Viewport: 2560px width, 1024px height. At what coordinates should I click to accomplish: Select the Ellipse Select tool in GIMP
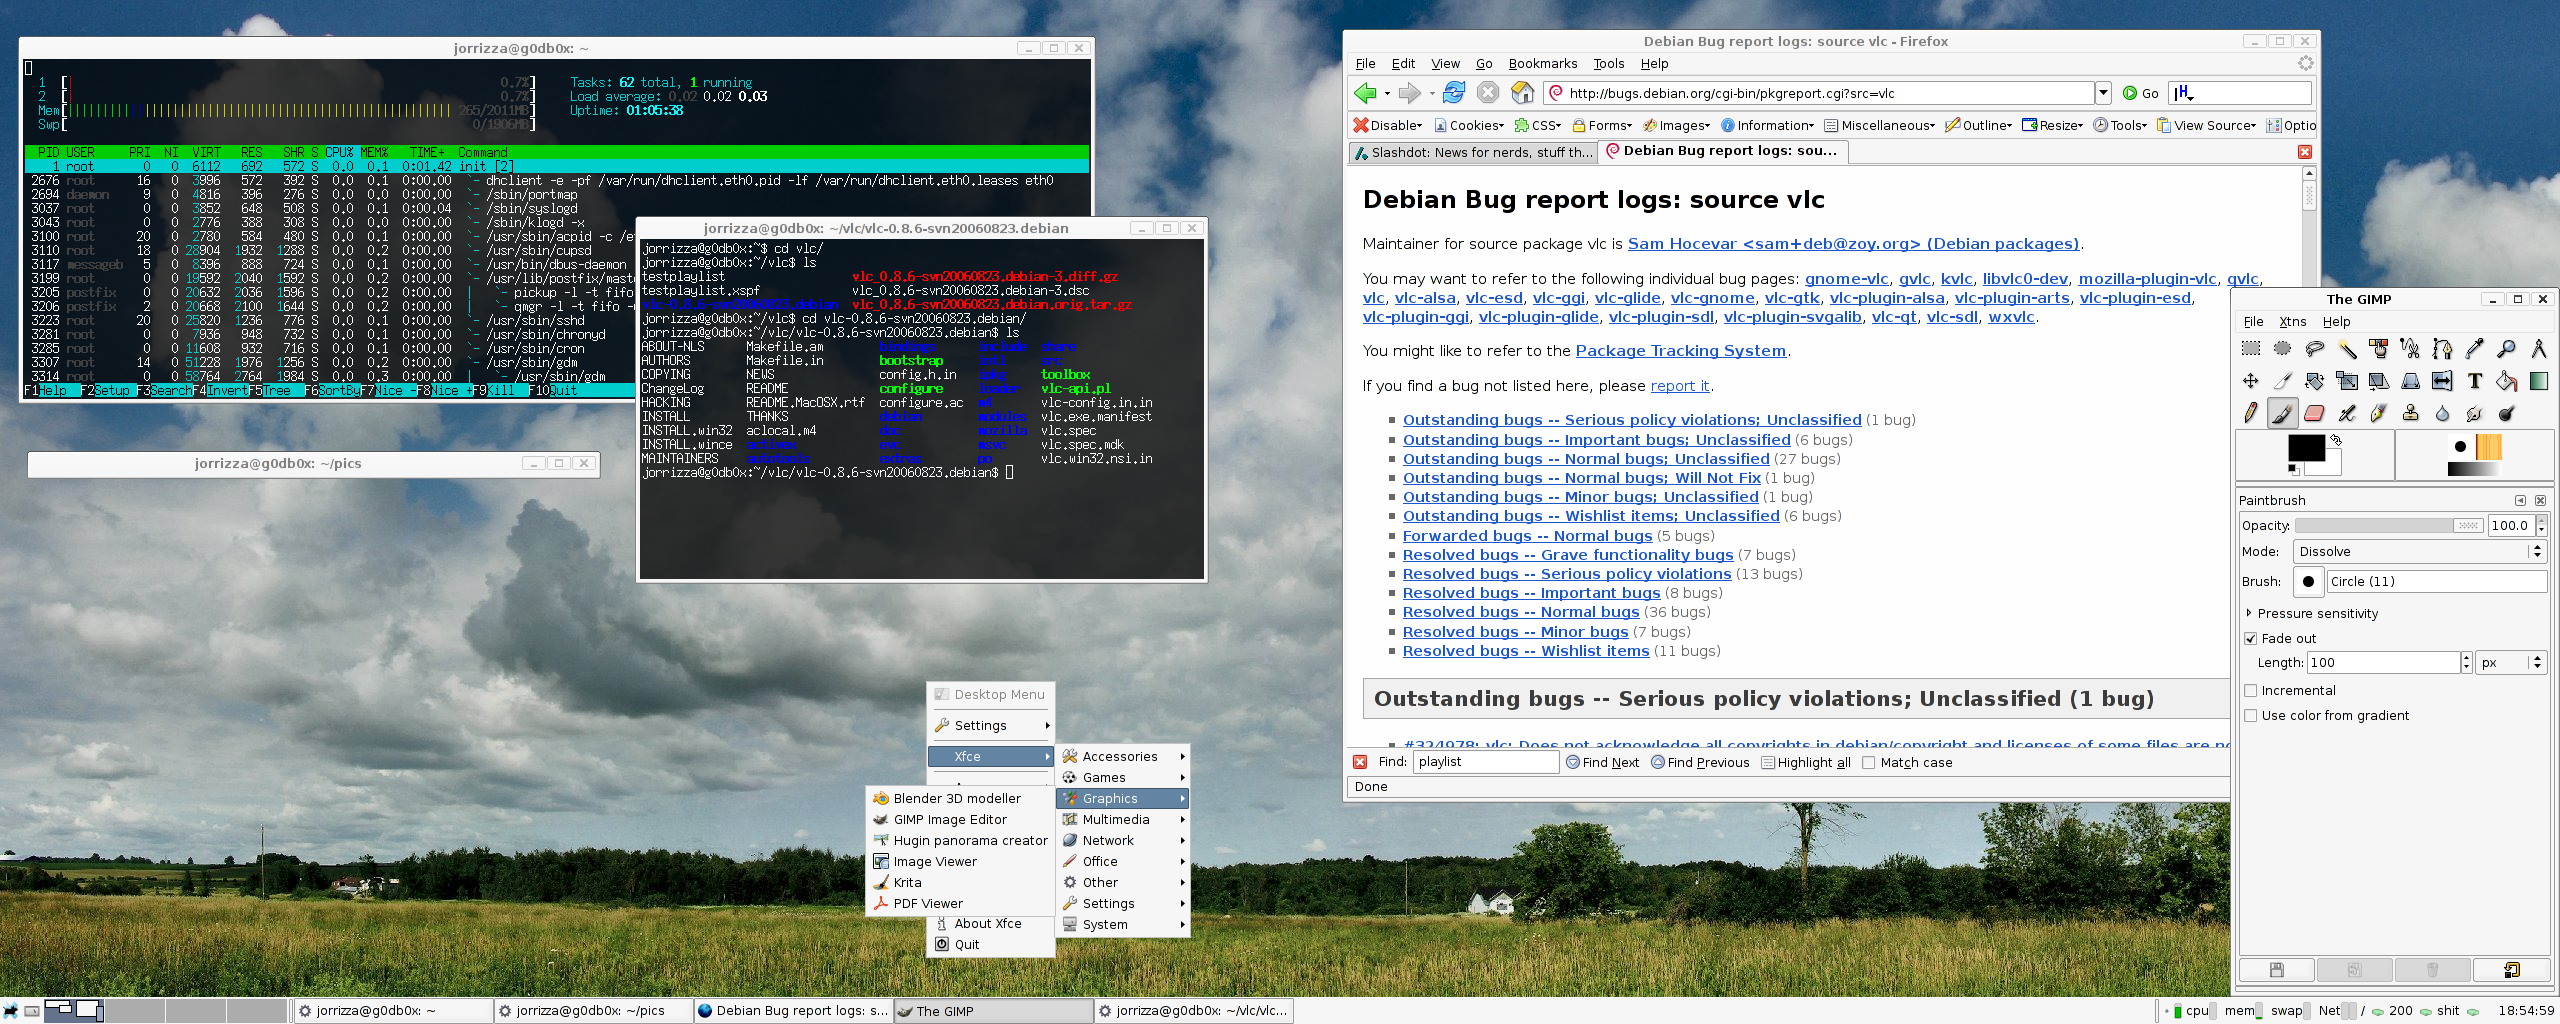2283,349
